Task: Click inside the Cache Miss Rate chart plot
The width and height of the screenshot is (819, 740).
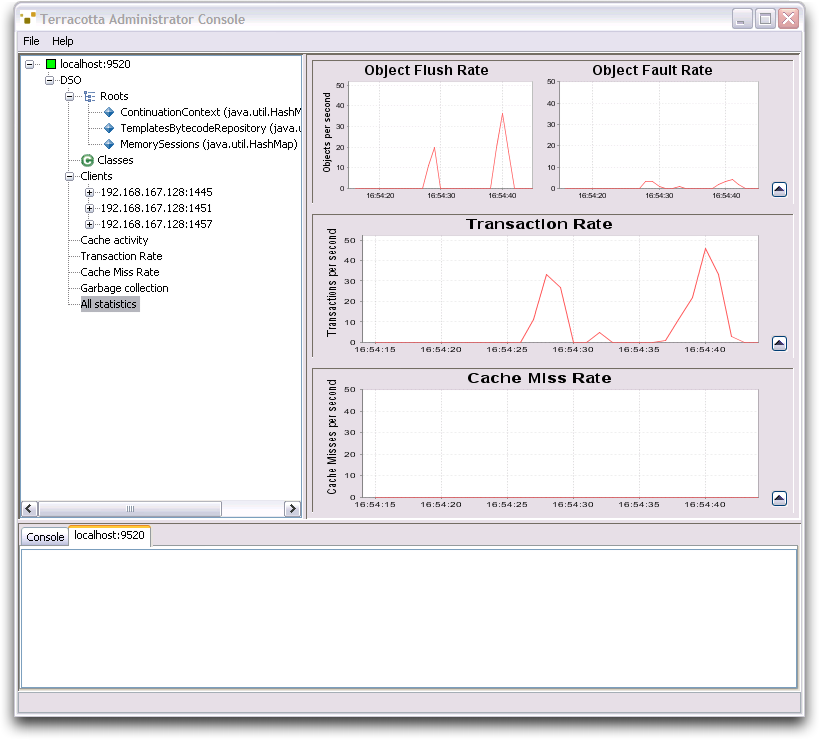Action: [560, 444]
